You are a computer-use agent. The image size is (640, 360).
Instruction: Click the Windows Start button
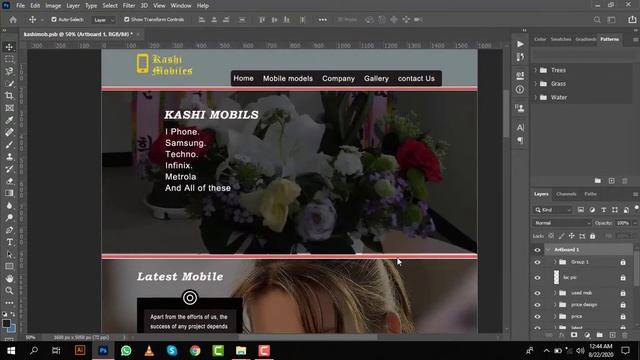(x=11, y=351)
